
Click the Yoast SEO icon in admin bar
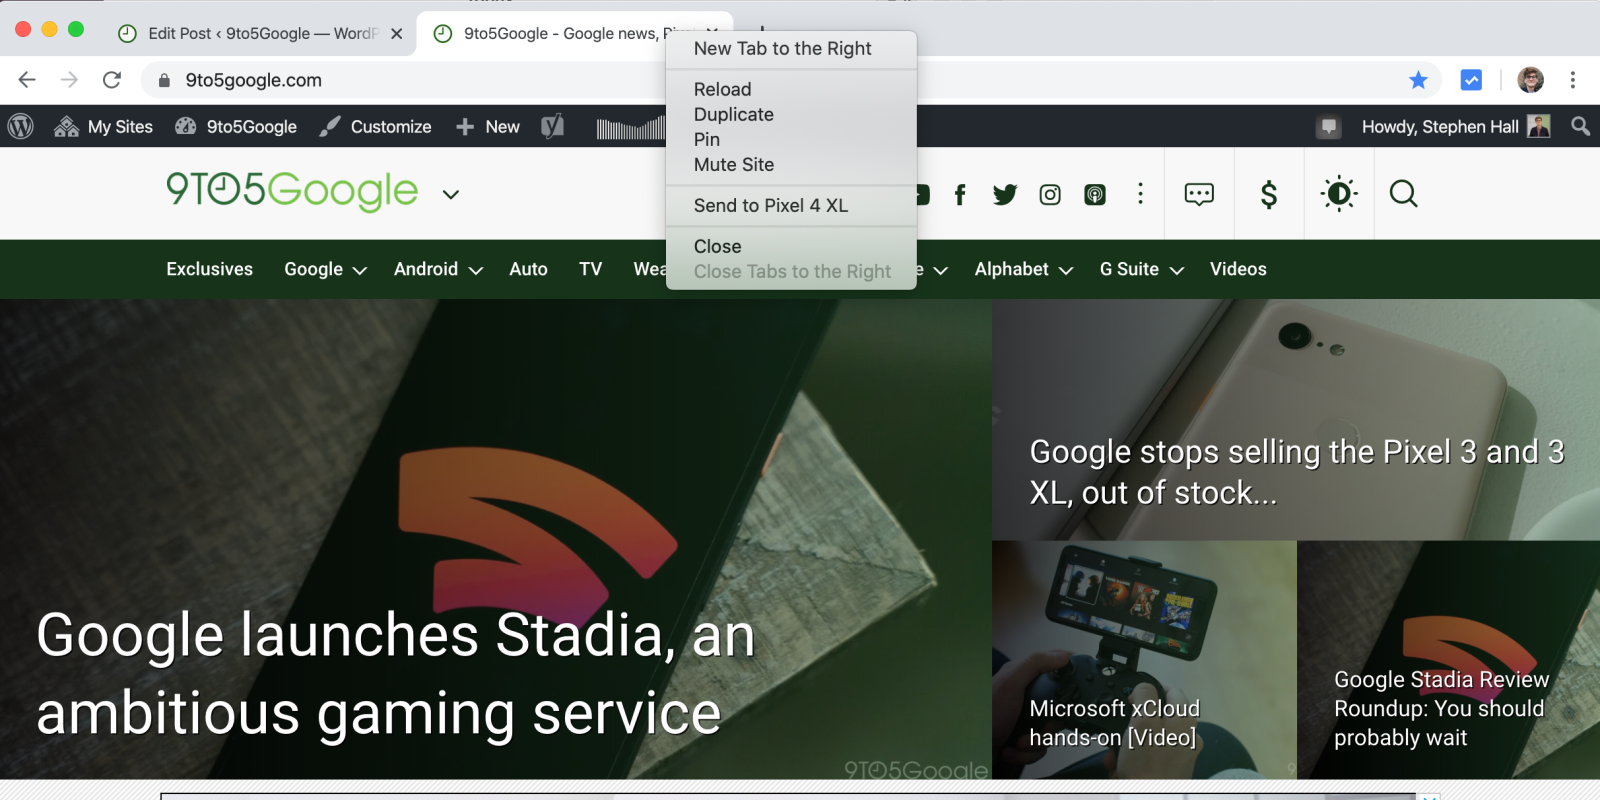(x=552, y=127)
